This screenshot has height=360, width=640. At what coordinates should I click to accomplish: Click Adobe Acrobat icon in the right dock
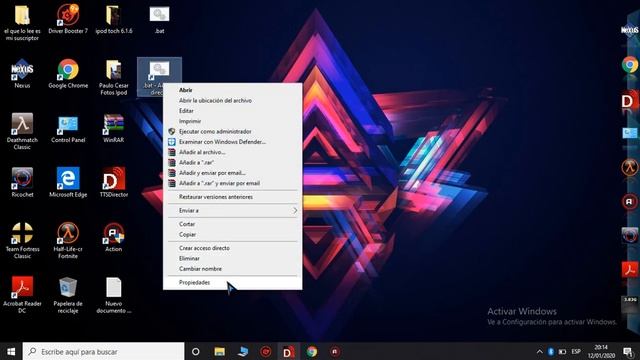(x=630, y=270)
